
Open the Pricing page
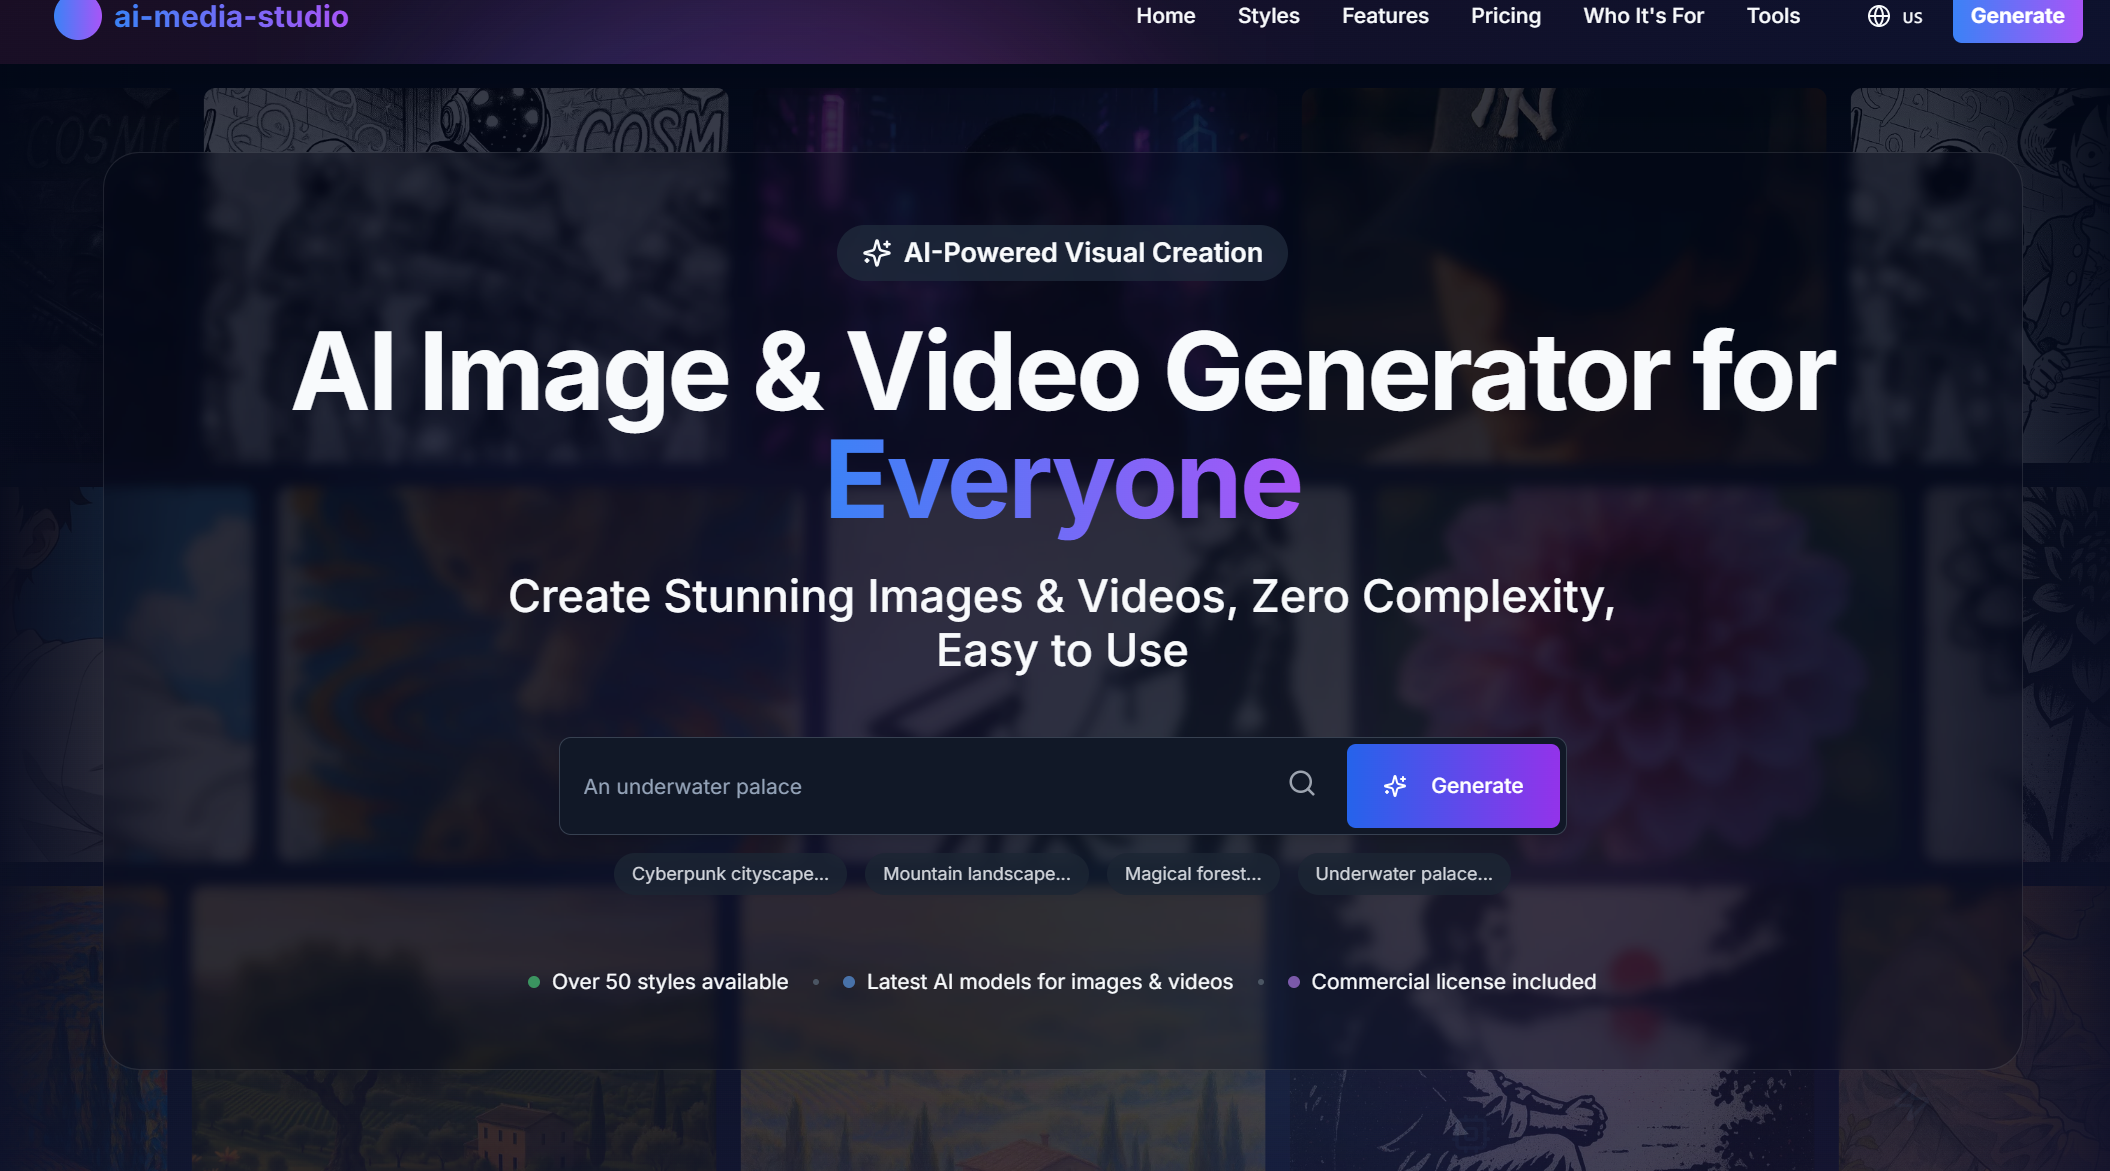click(x=1505, y=16)
